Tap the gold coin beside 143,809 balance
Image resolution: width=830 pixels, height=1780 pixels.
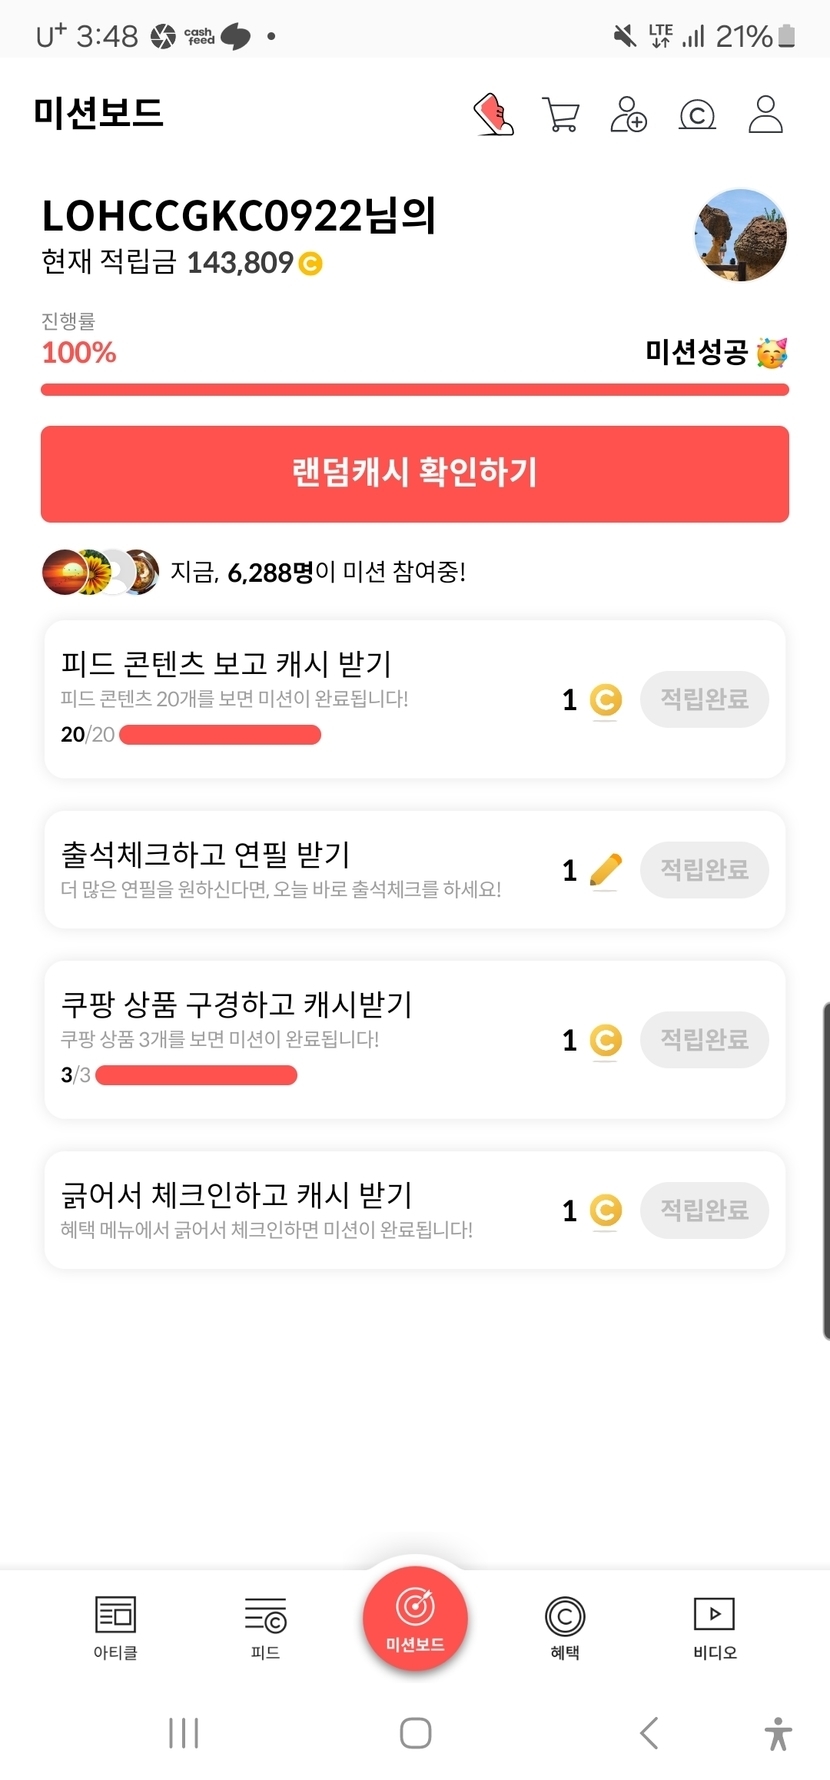point(311,264)
